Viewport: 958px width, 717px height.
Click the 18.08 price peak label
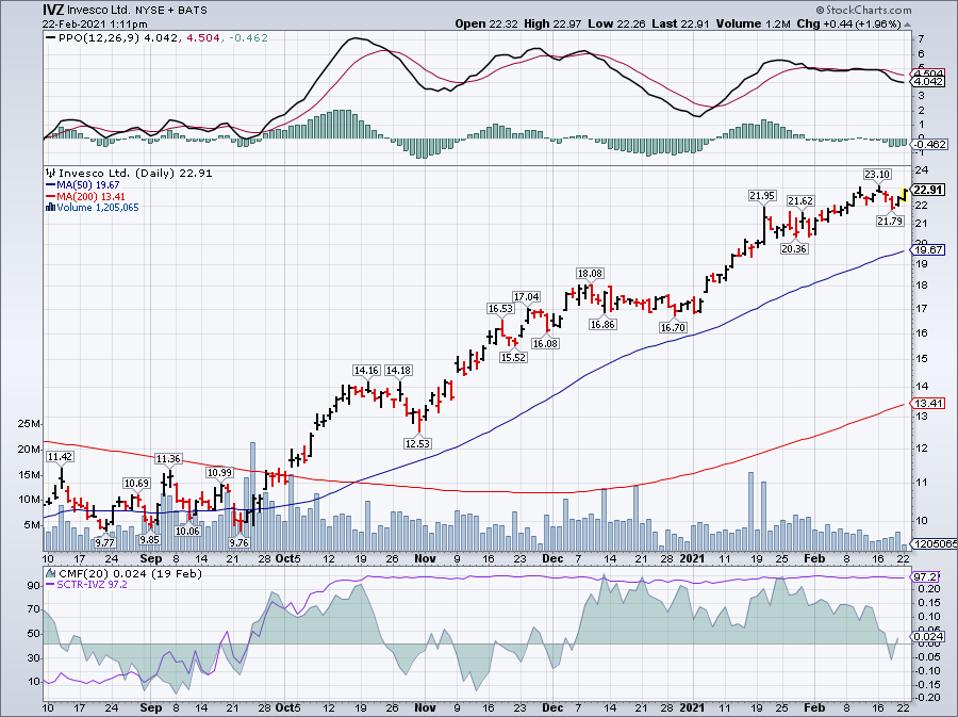point(590,273)
